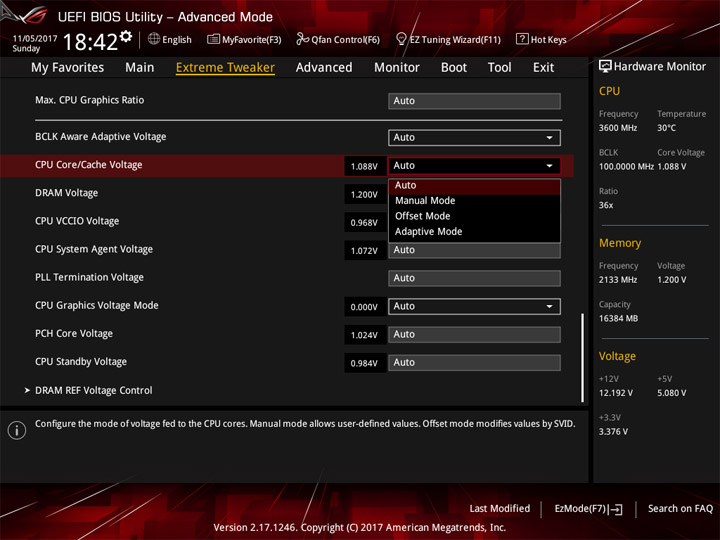This screenshot has height=540, width=720.
Task: Expand DRAM REF Voltage Control submenu
Action: pos(94,390)
